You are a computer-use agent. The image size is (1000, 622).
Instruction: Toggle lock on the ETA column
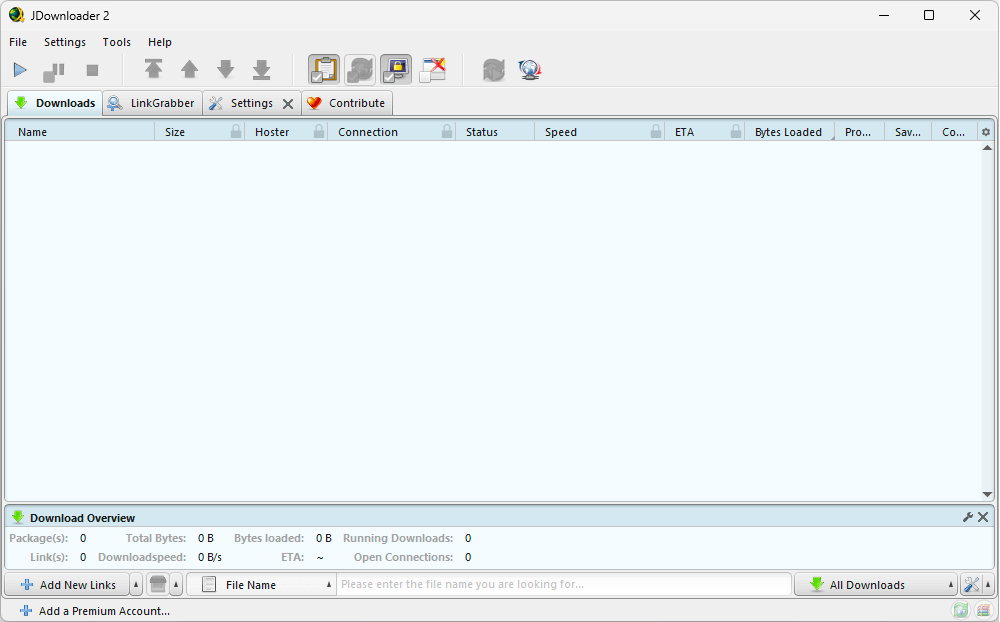(736, 131)
